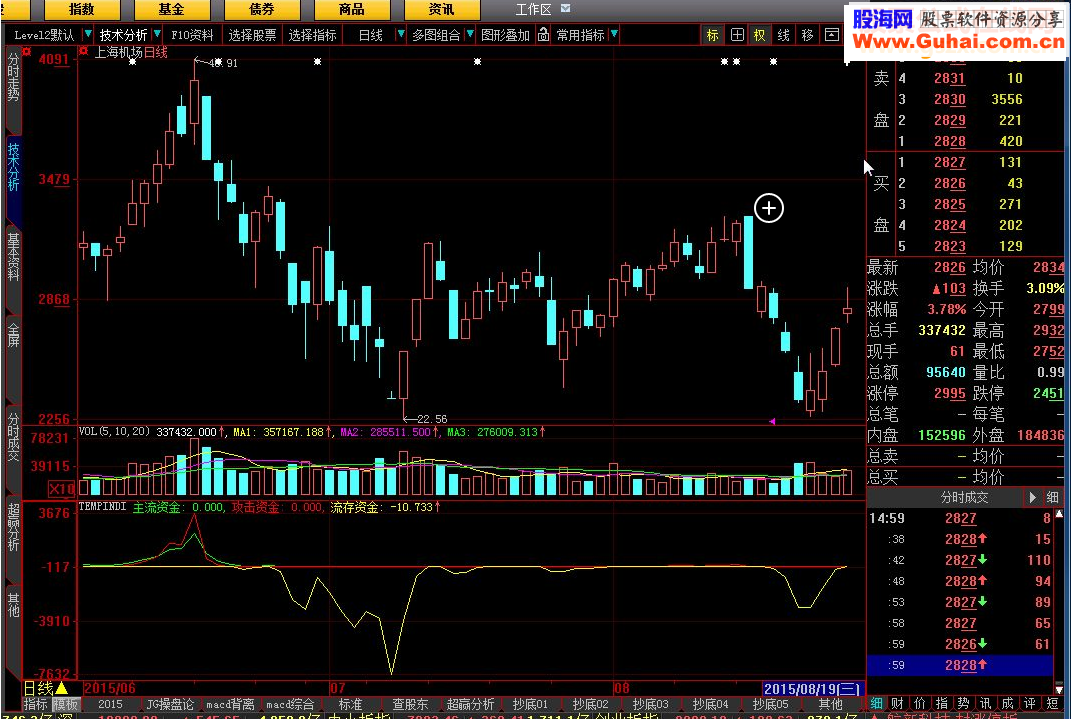Switch to the 指标 bottom tab

point(36,703)
